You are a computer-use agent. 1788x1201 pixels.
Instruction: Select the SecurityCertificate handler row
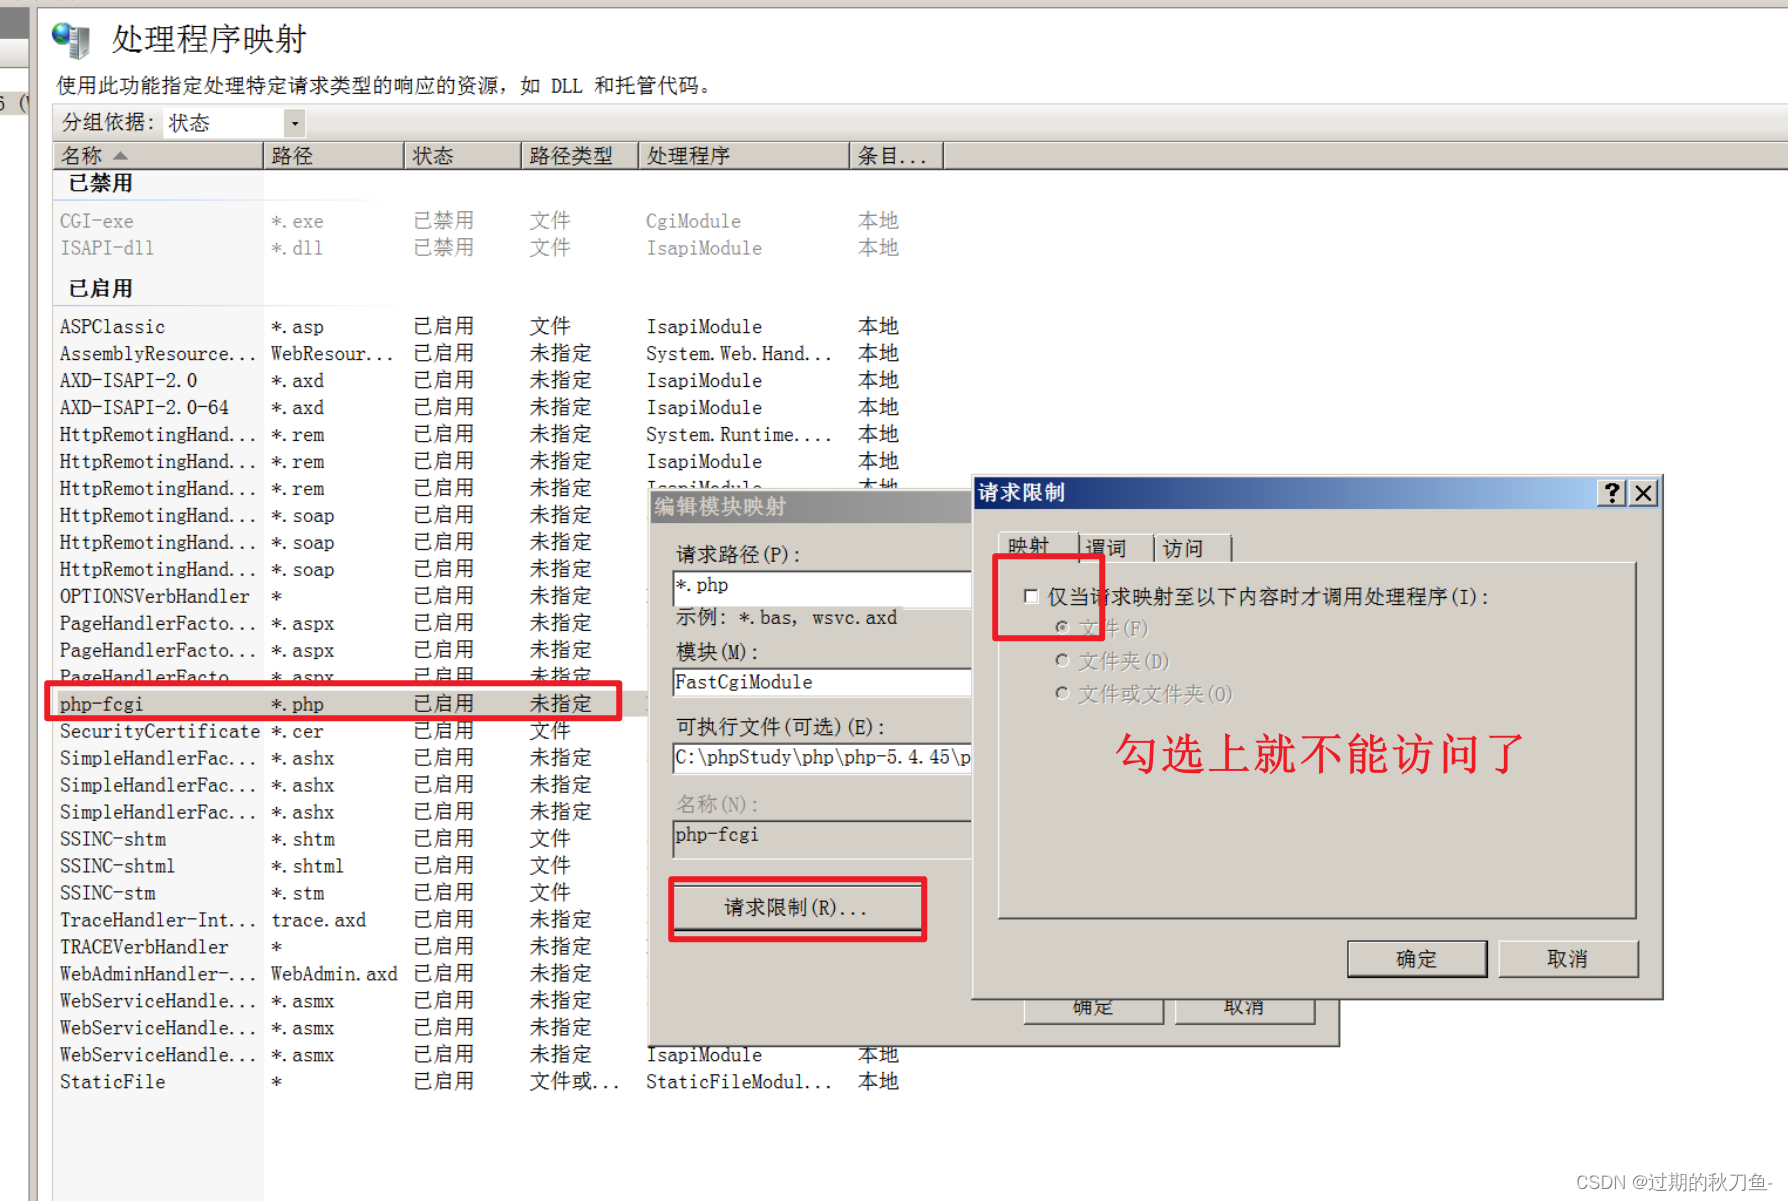(x=350, y=732)
